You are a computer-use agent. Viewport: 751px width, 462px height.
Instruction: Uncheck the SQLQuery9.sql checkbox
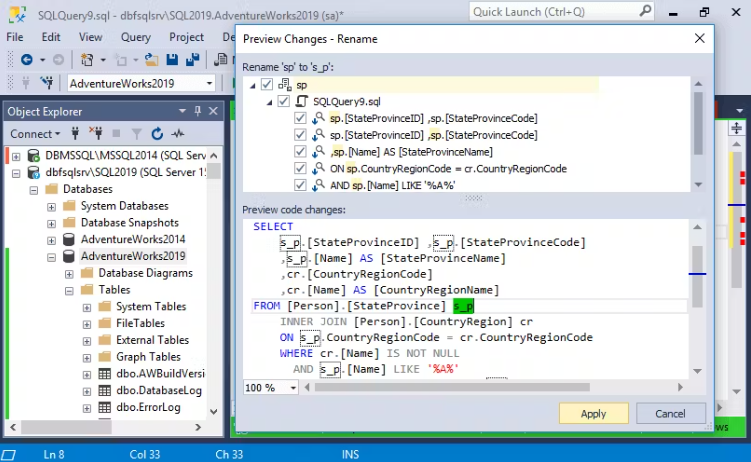(284, 101)
